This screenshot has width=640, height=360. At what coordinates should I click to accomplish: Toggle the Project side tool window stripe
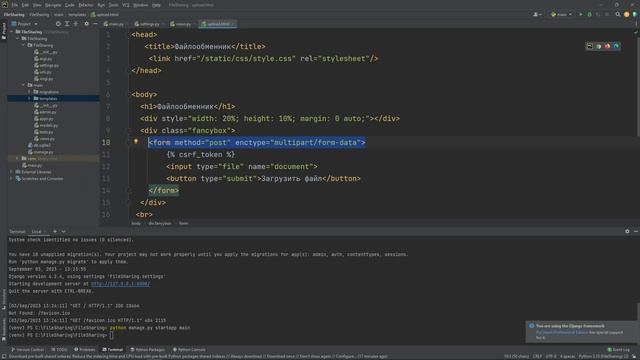3,31
